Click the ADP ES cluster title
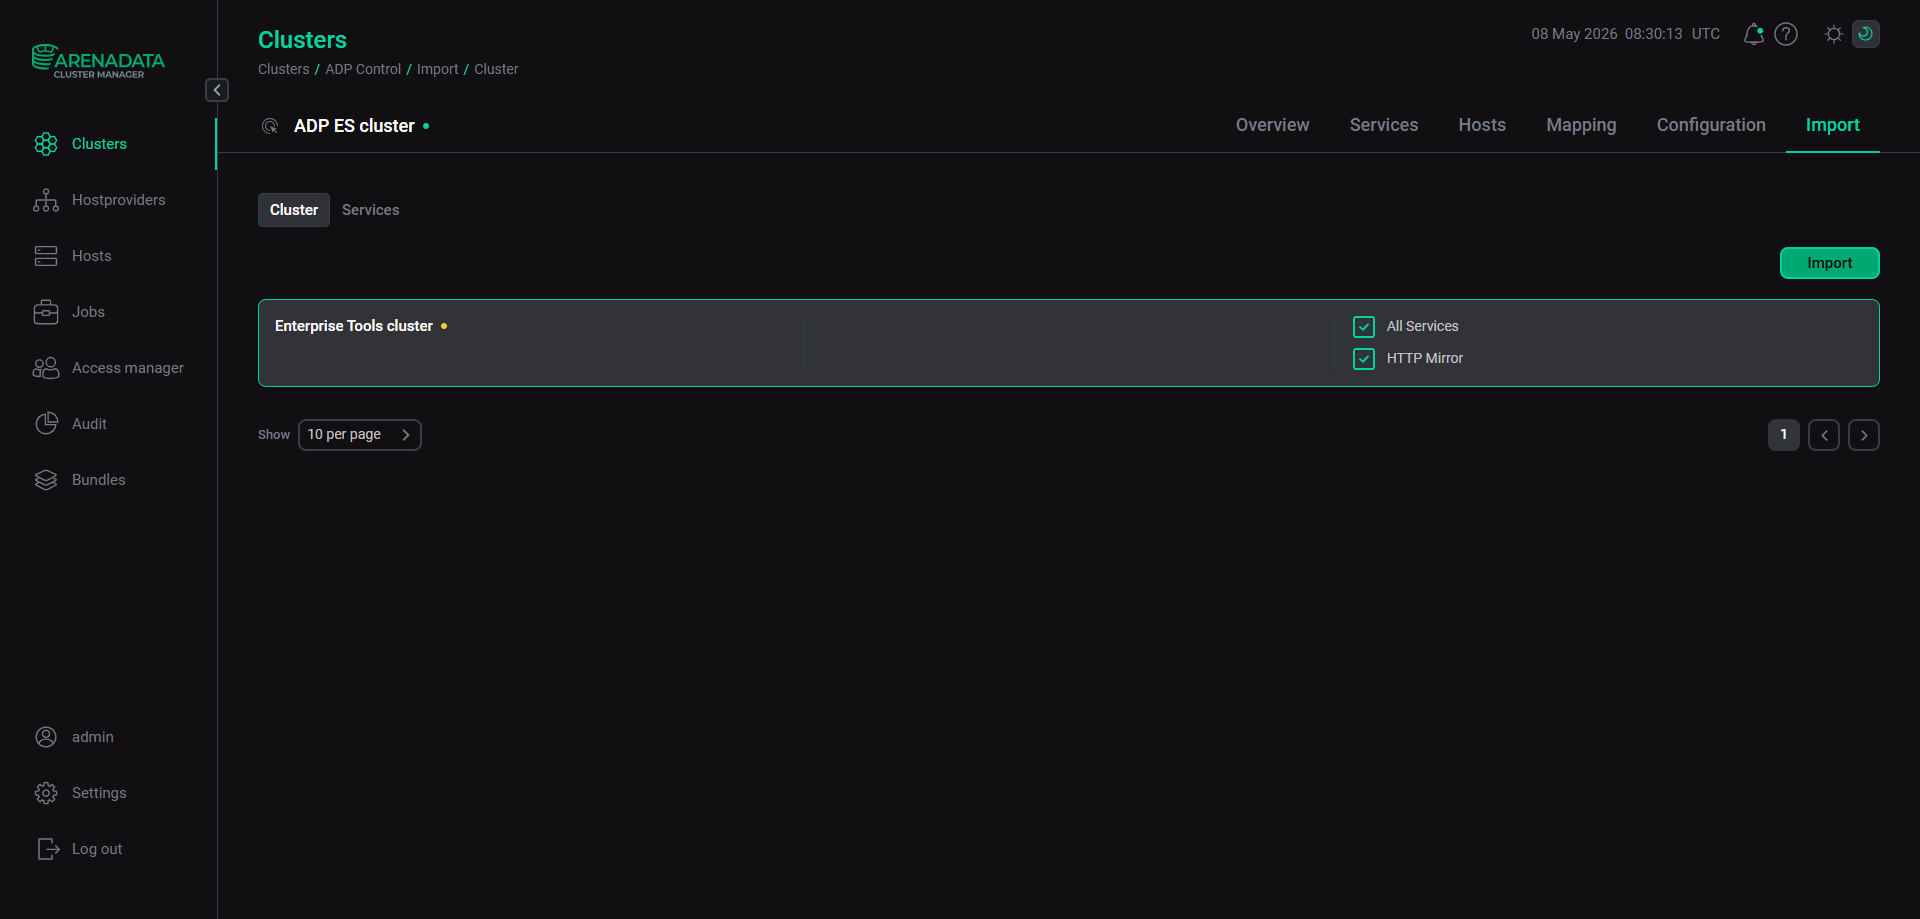The height and width of the screenshot is (919, 1920). (x=354, y=126)
